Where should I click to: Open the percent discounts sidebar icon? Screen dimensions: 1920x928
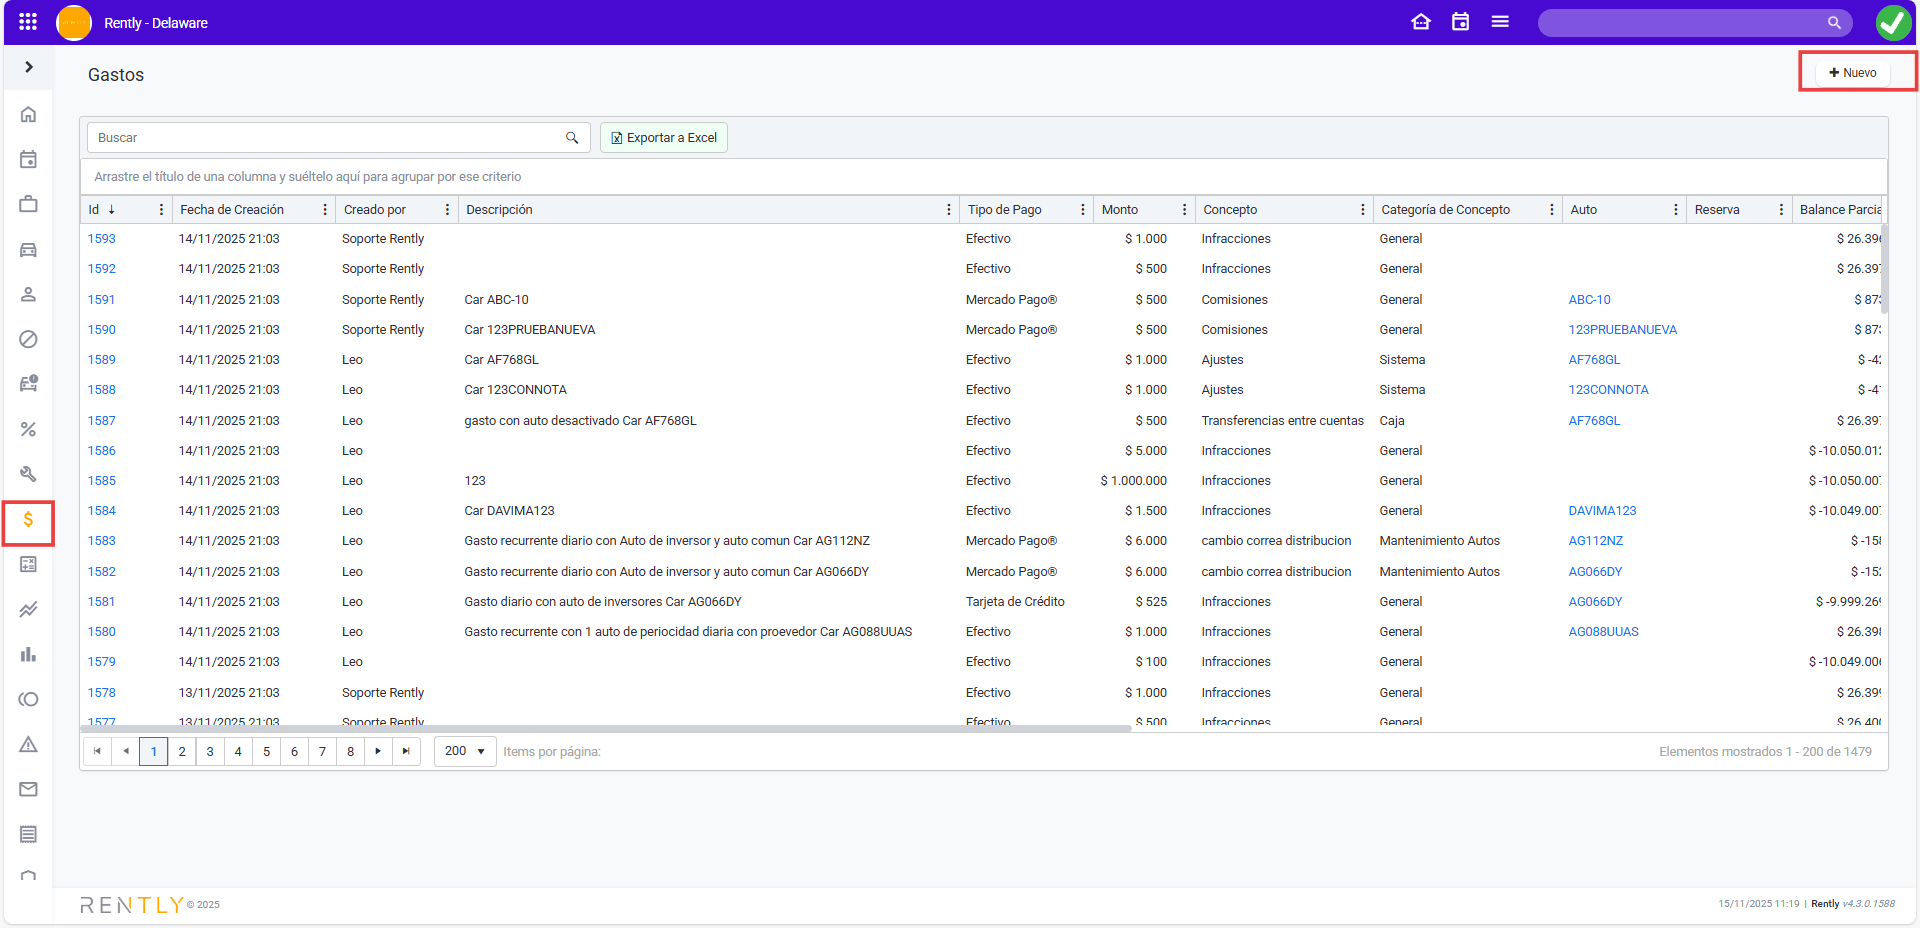(x=28, y=430)
